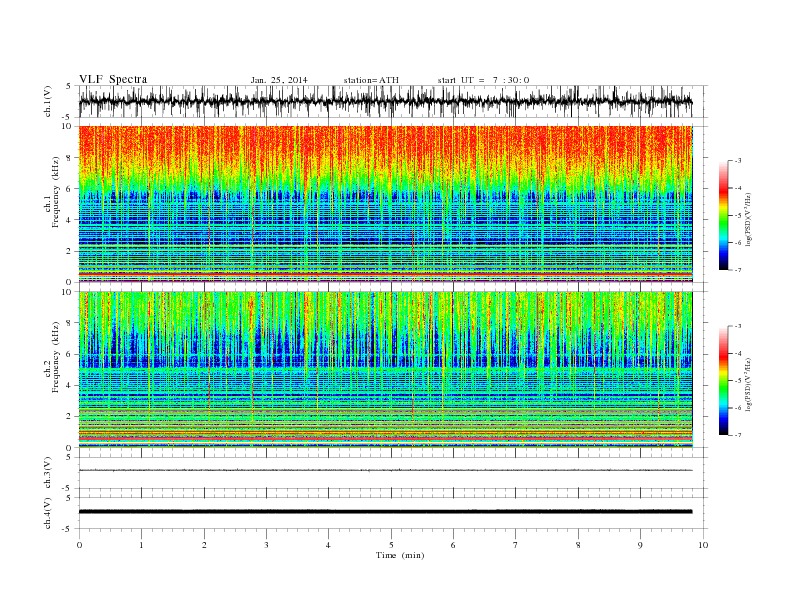Viewport: 792px width, 612px height.
Task: Click the flat ch.3 voltage trace
Action: coord(385,470)
